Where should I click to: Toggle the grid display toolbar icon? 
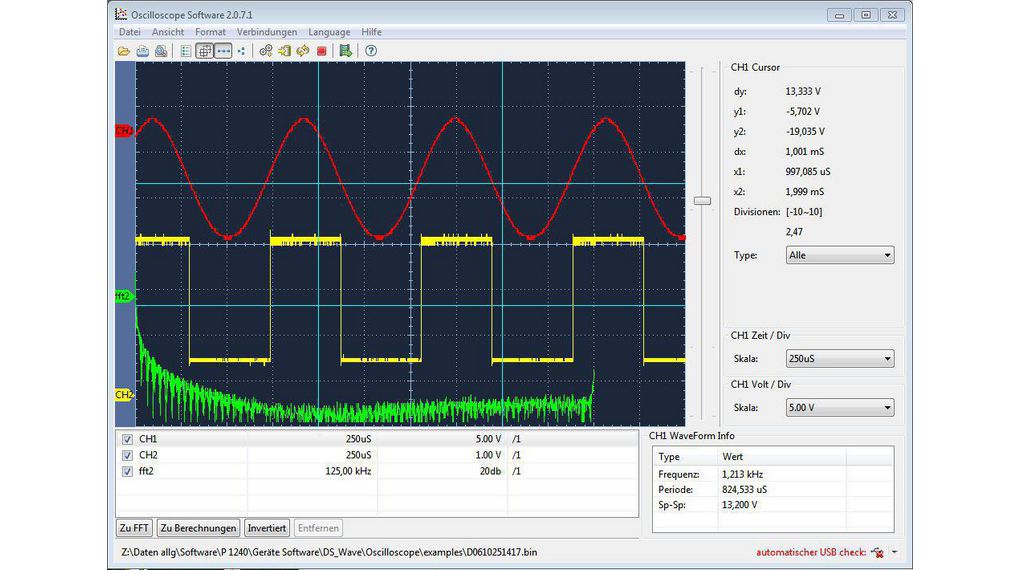tap(204, 51)
